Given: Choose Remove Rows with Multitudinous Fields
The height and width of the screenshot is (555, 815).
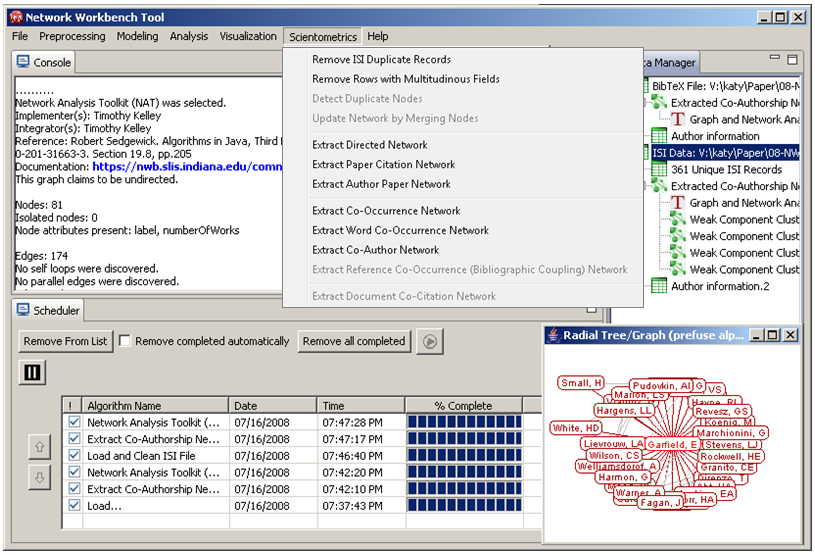Looking at the screenshot, I should (x=406, y=79).
